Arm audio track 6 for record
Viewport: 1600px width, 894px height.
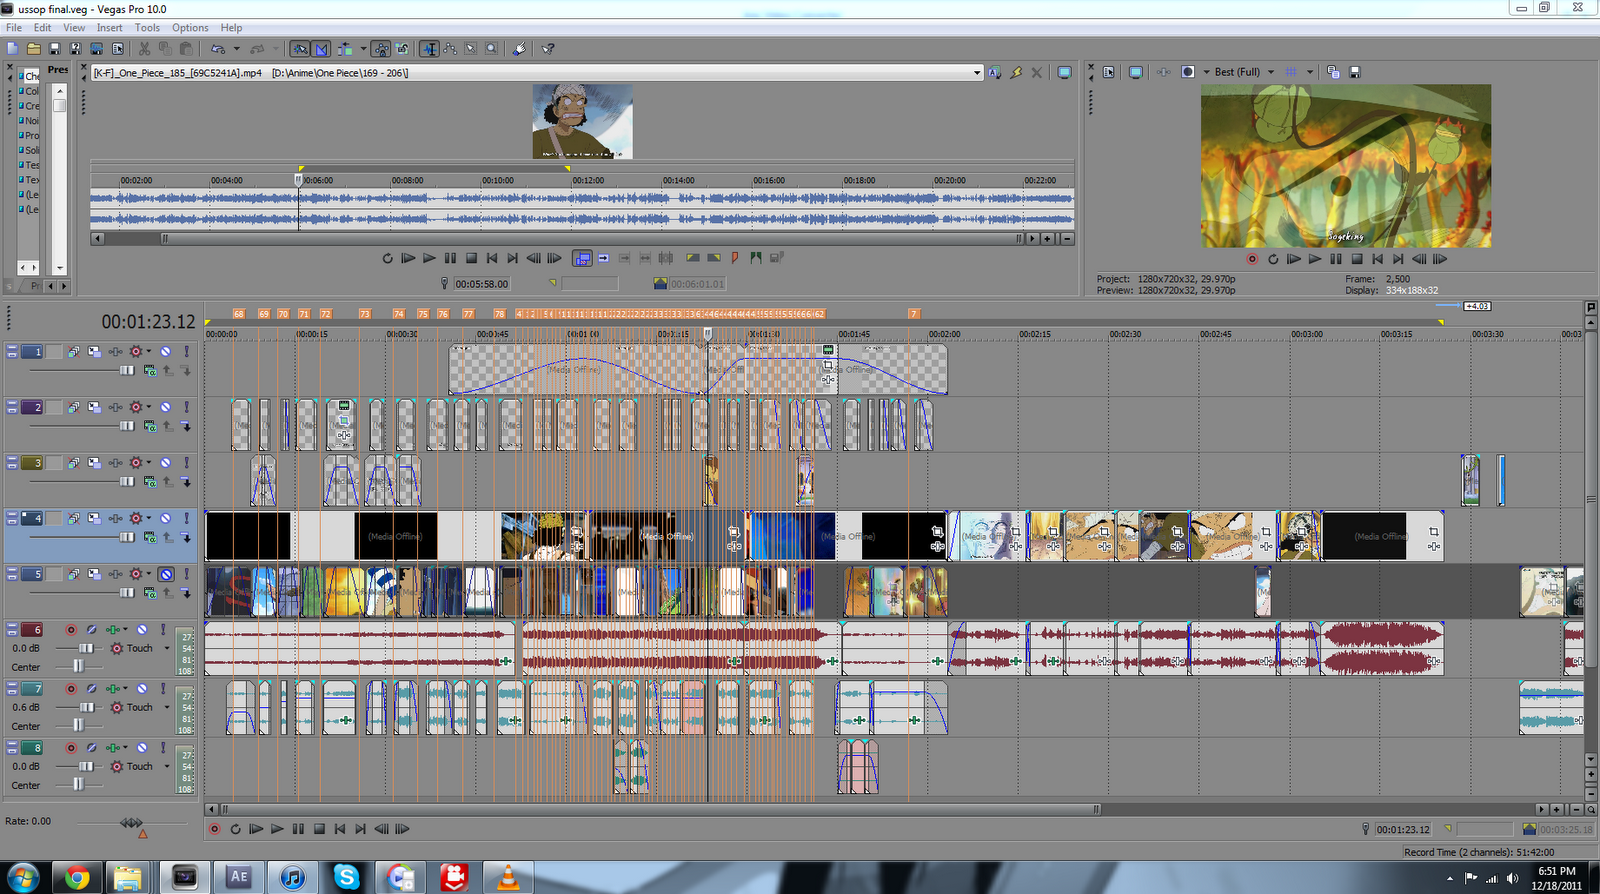point(71,630)
